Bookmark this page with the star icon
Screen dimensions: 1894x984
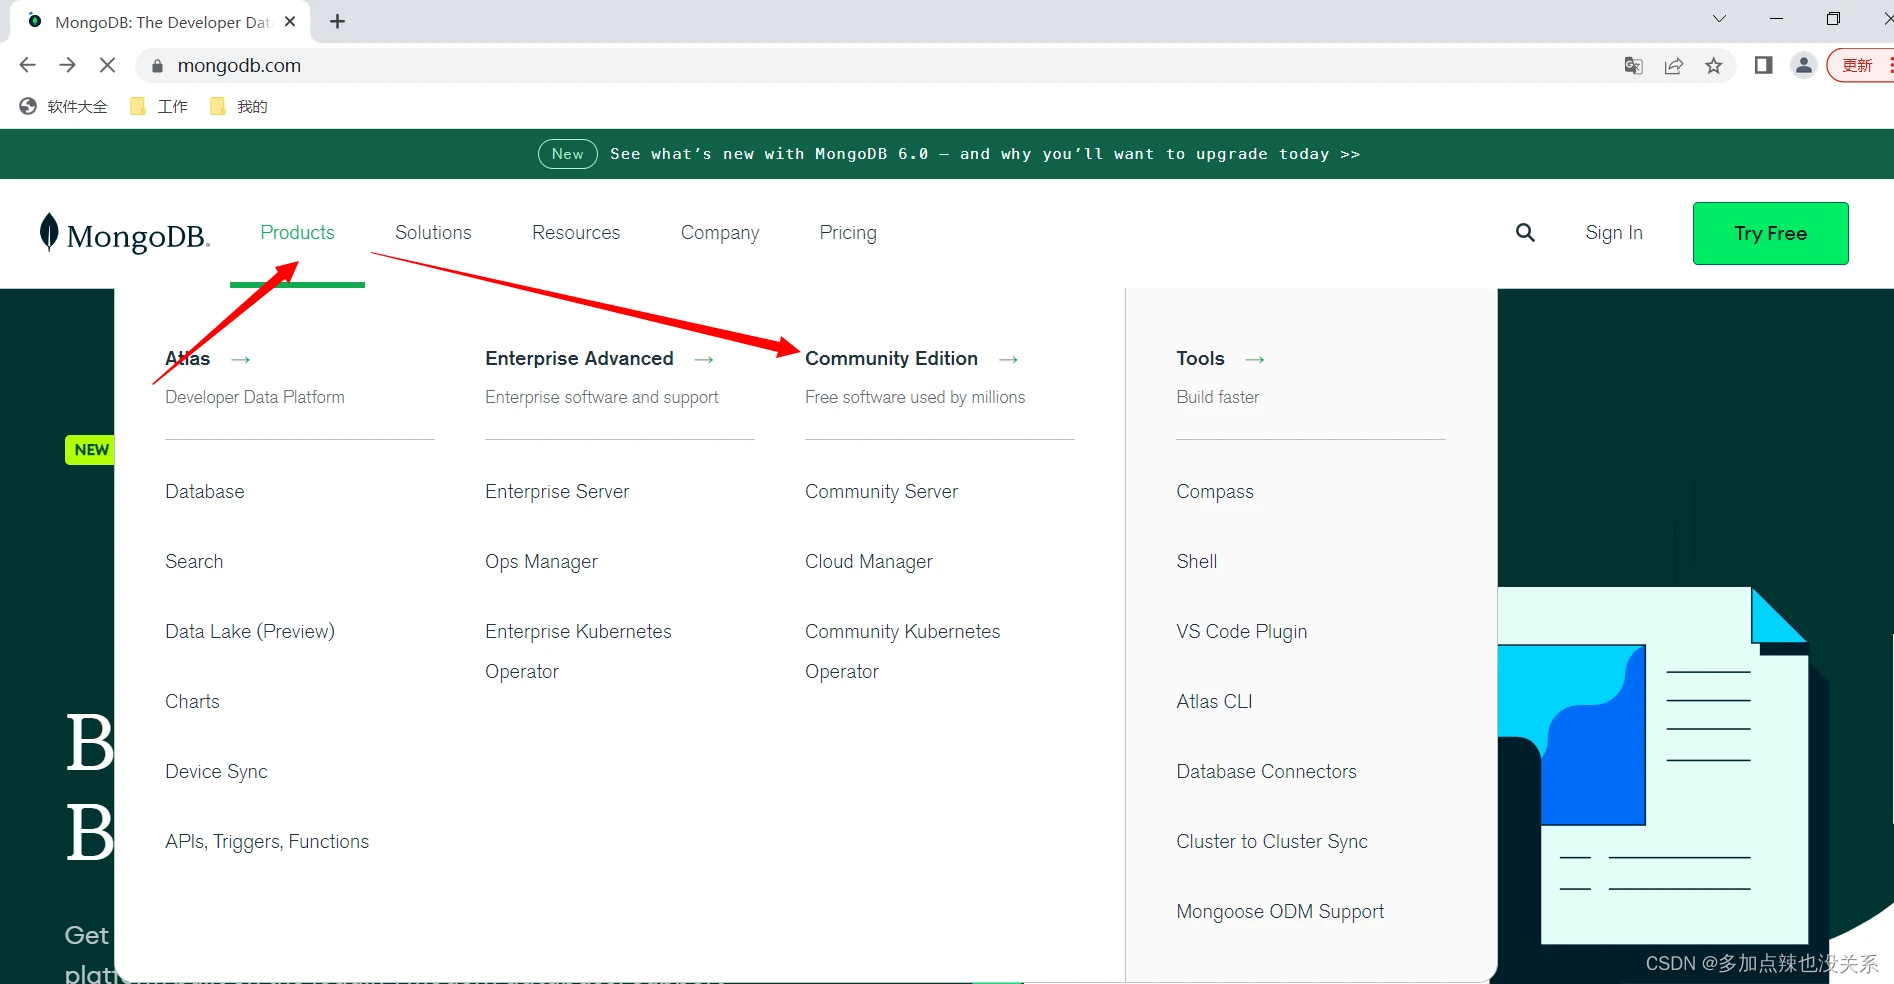(1714, 66)
